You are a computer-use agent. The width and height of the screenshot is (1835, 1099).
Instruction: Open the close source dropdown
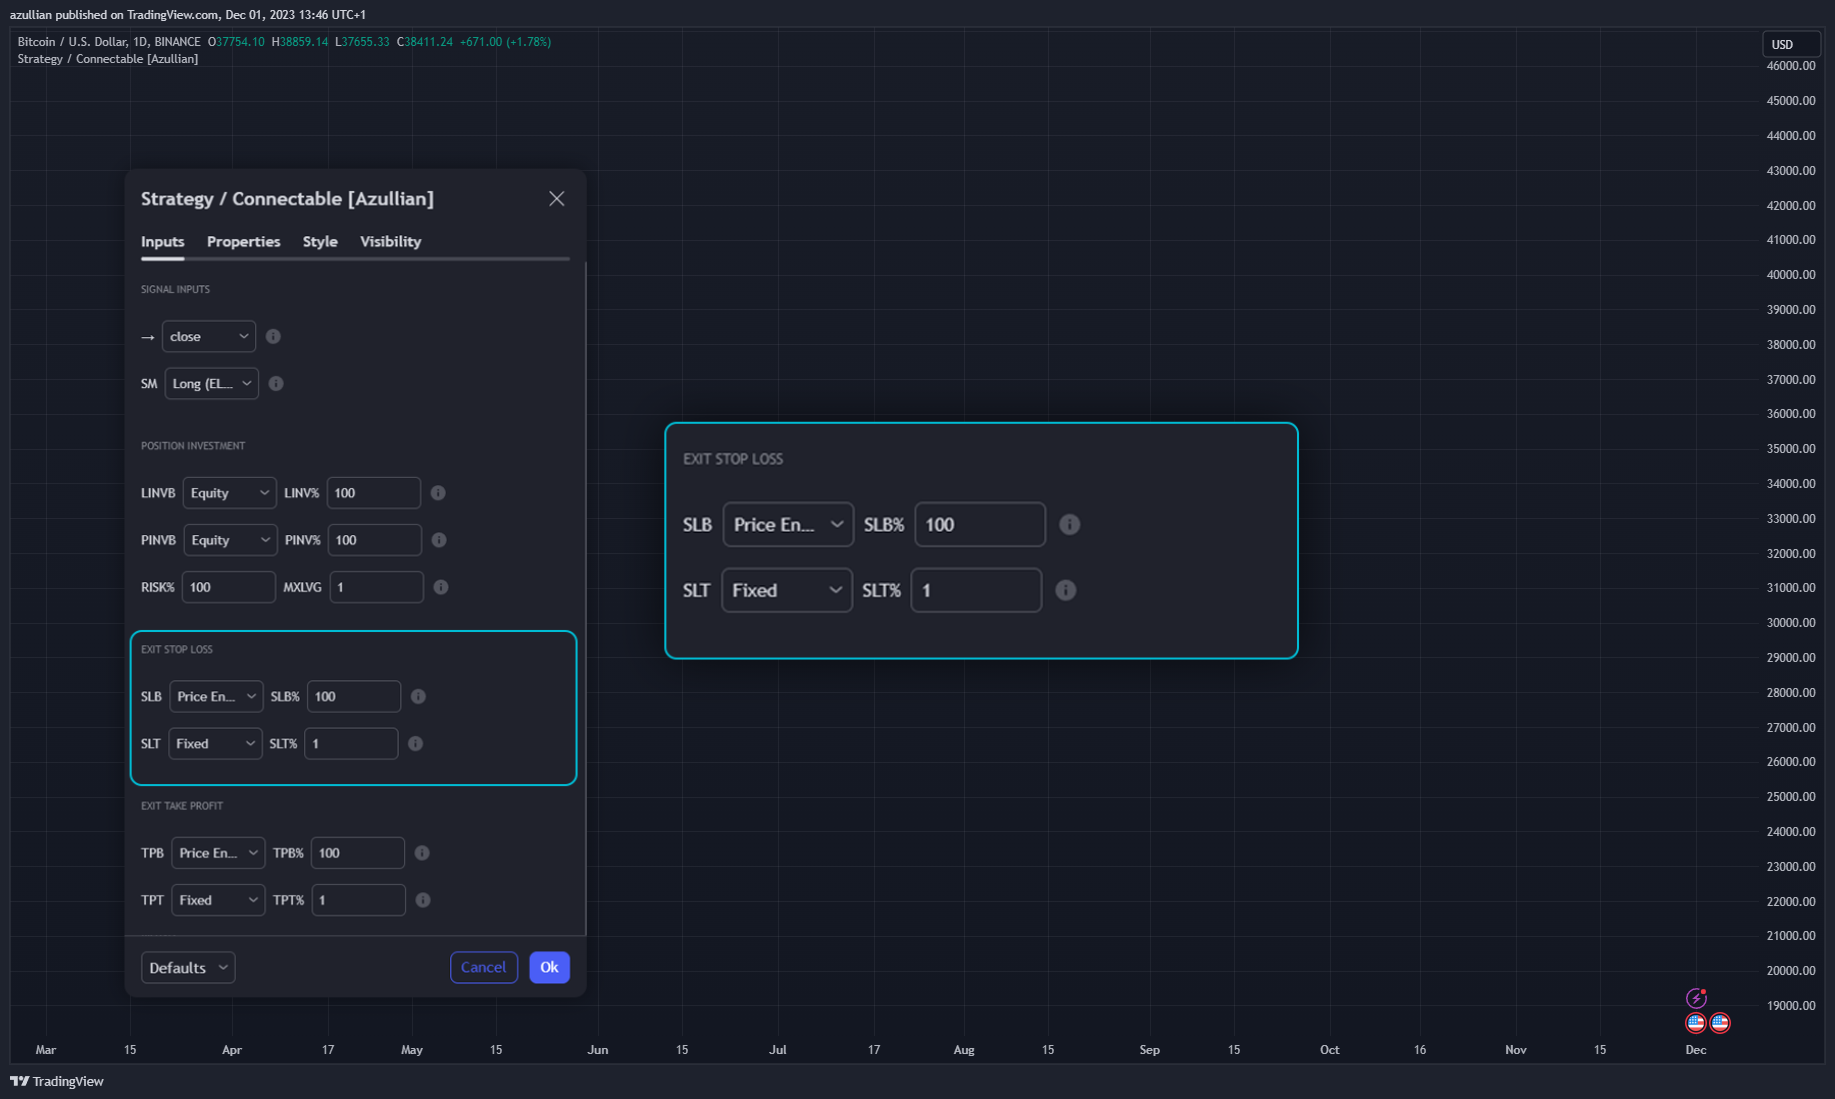[209, 337]
